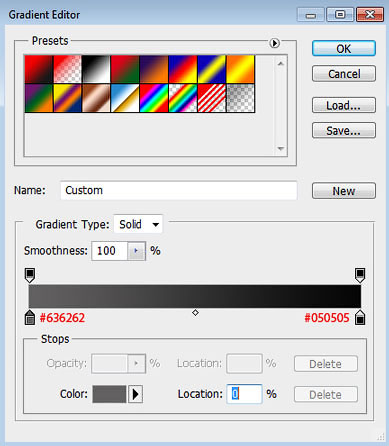Screen dimensions: 389x446
Task: Open the Presets flyout menu arrow
Action: 274,43
